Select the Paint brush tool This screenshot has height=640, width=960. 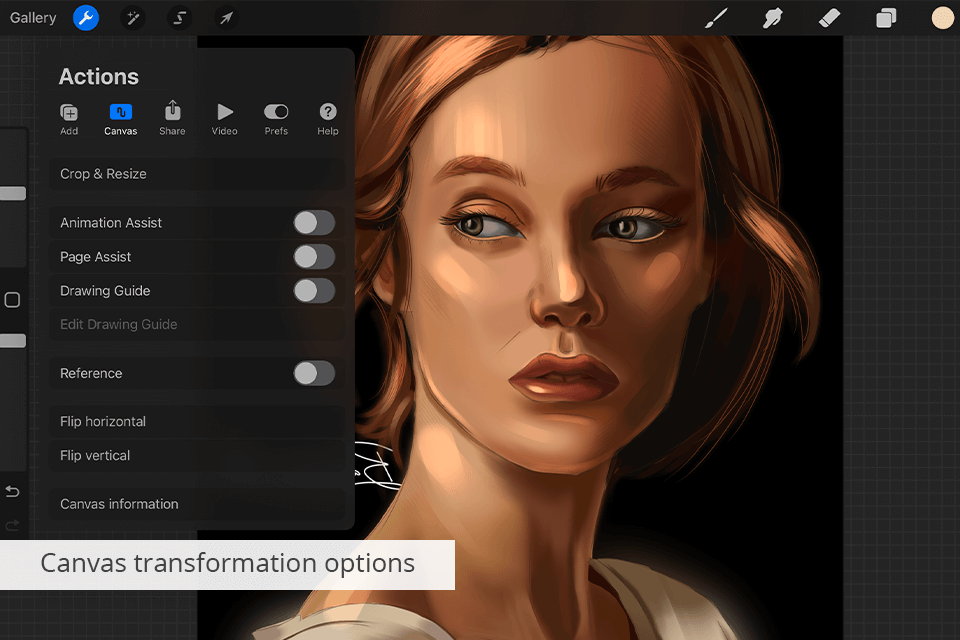[716, 18]
